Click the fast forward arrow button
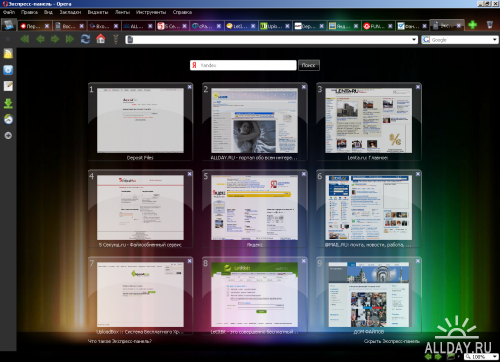 (x=69, y=39)
